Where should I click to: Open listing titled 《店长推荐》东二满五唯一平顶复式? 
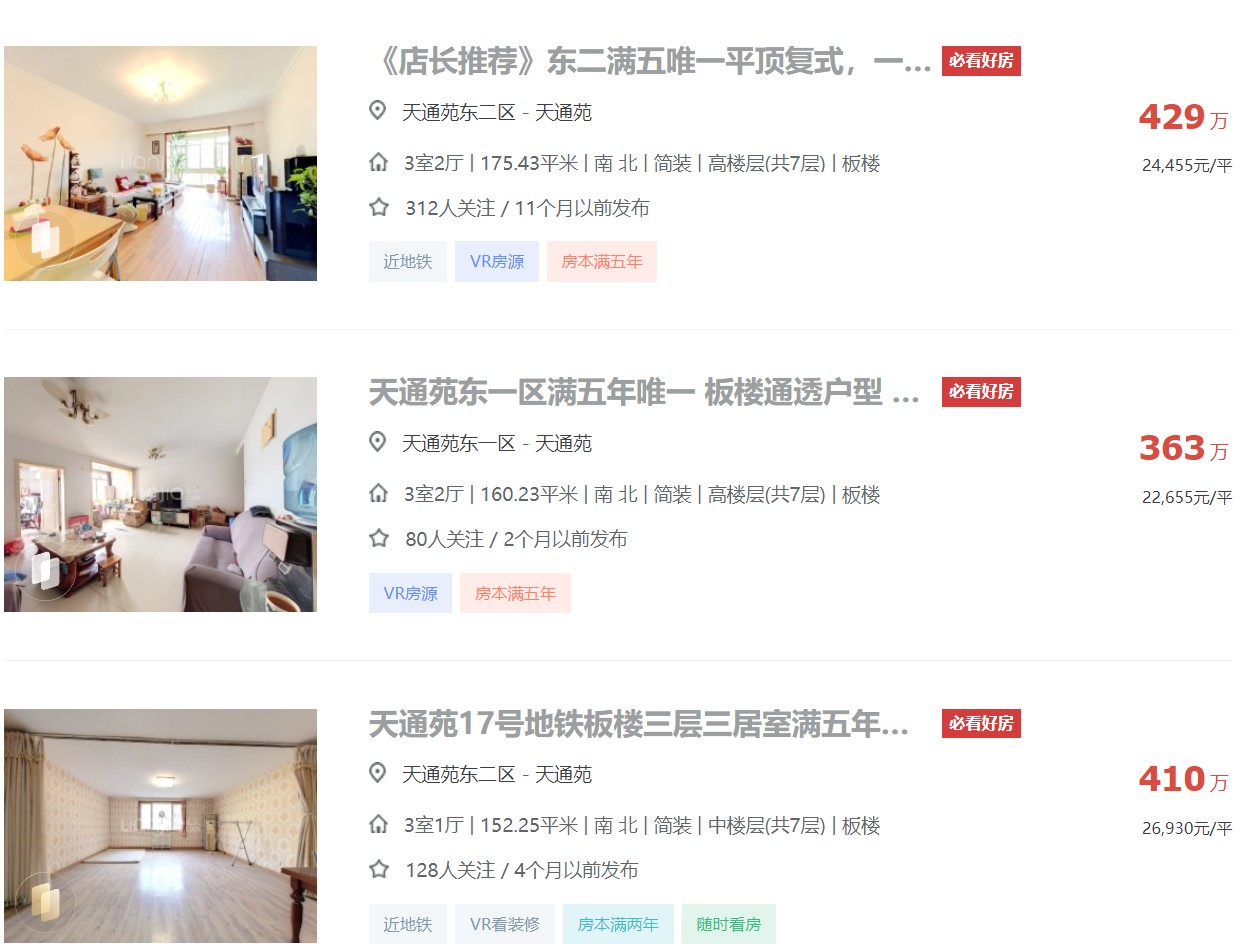pyautogui.click(x=650, y=61)
